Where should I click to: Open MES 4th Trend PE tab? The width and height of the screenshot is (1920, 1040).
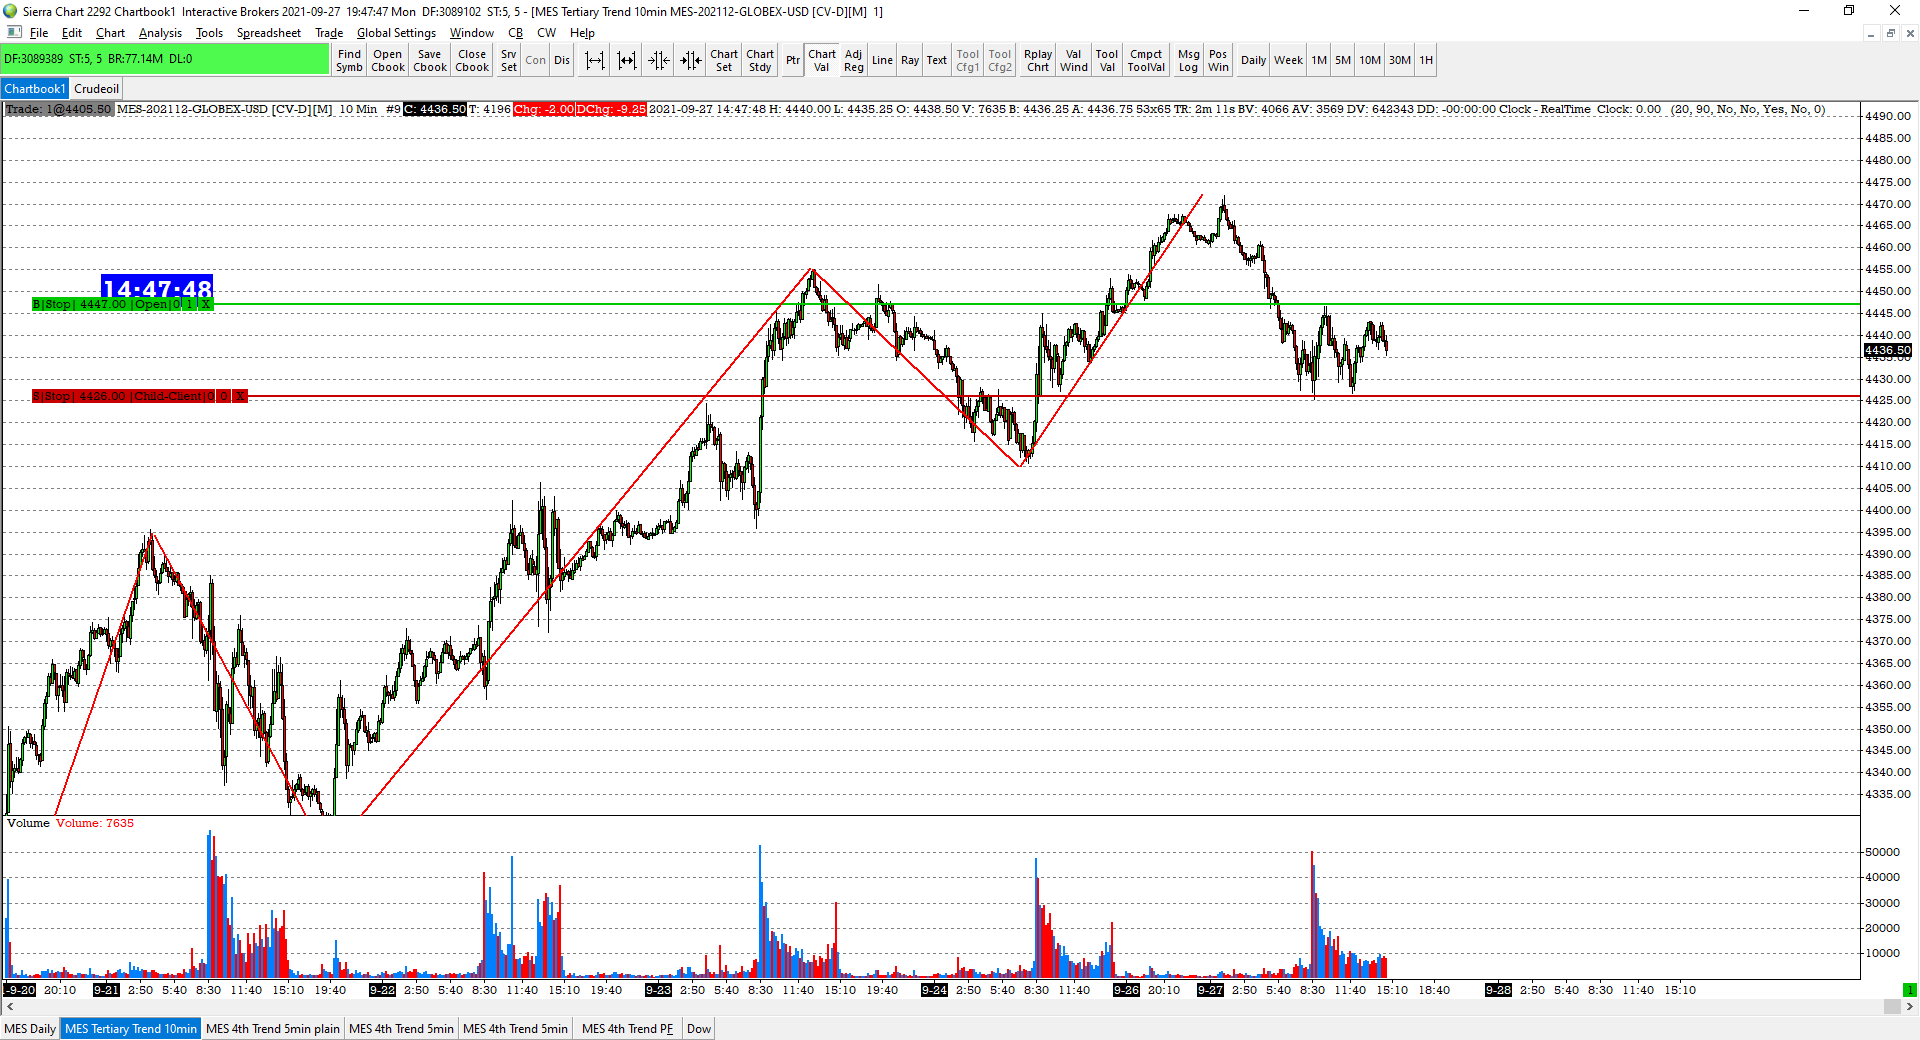point(628,1029)
